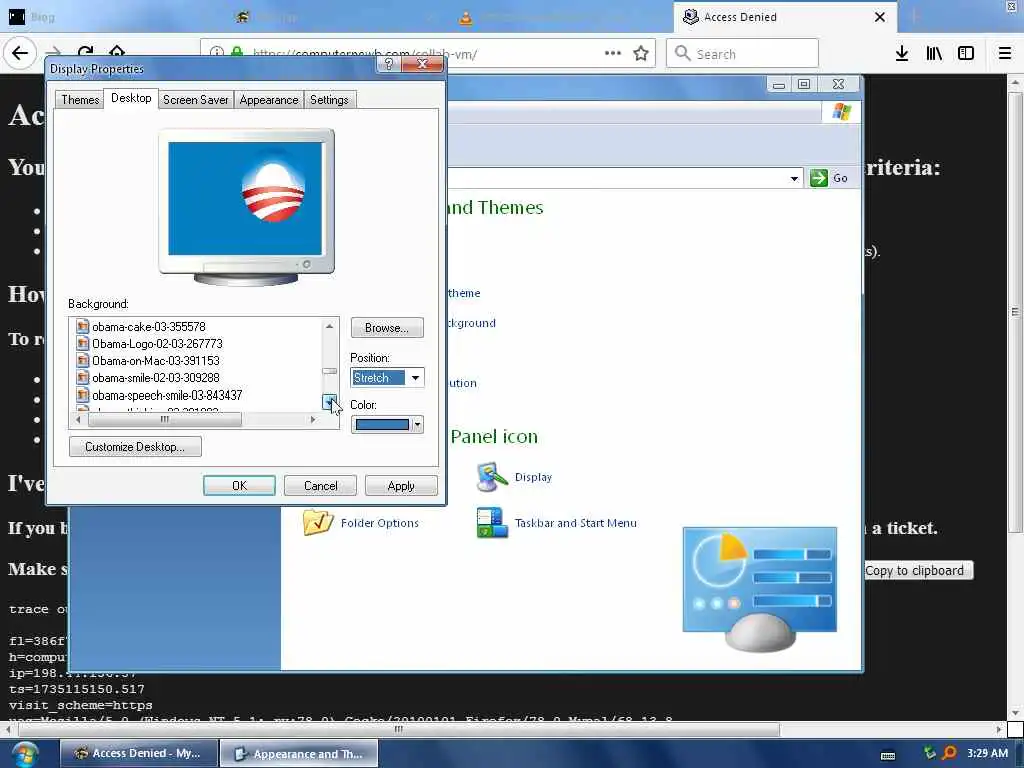1024x768 pixels.
Task: Click the Apply button
Action: click(x=401, y=486)
